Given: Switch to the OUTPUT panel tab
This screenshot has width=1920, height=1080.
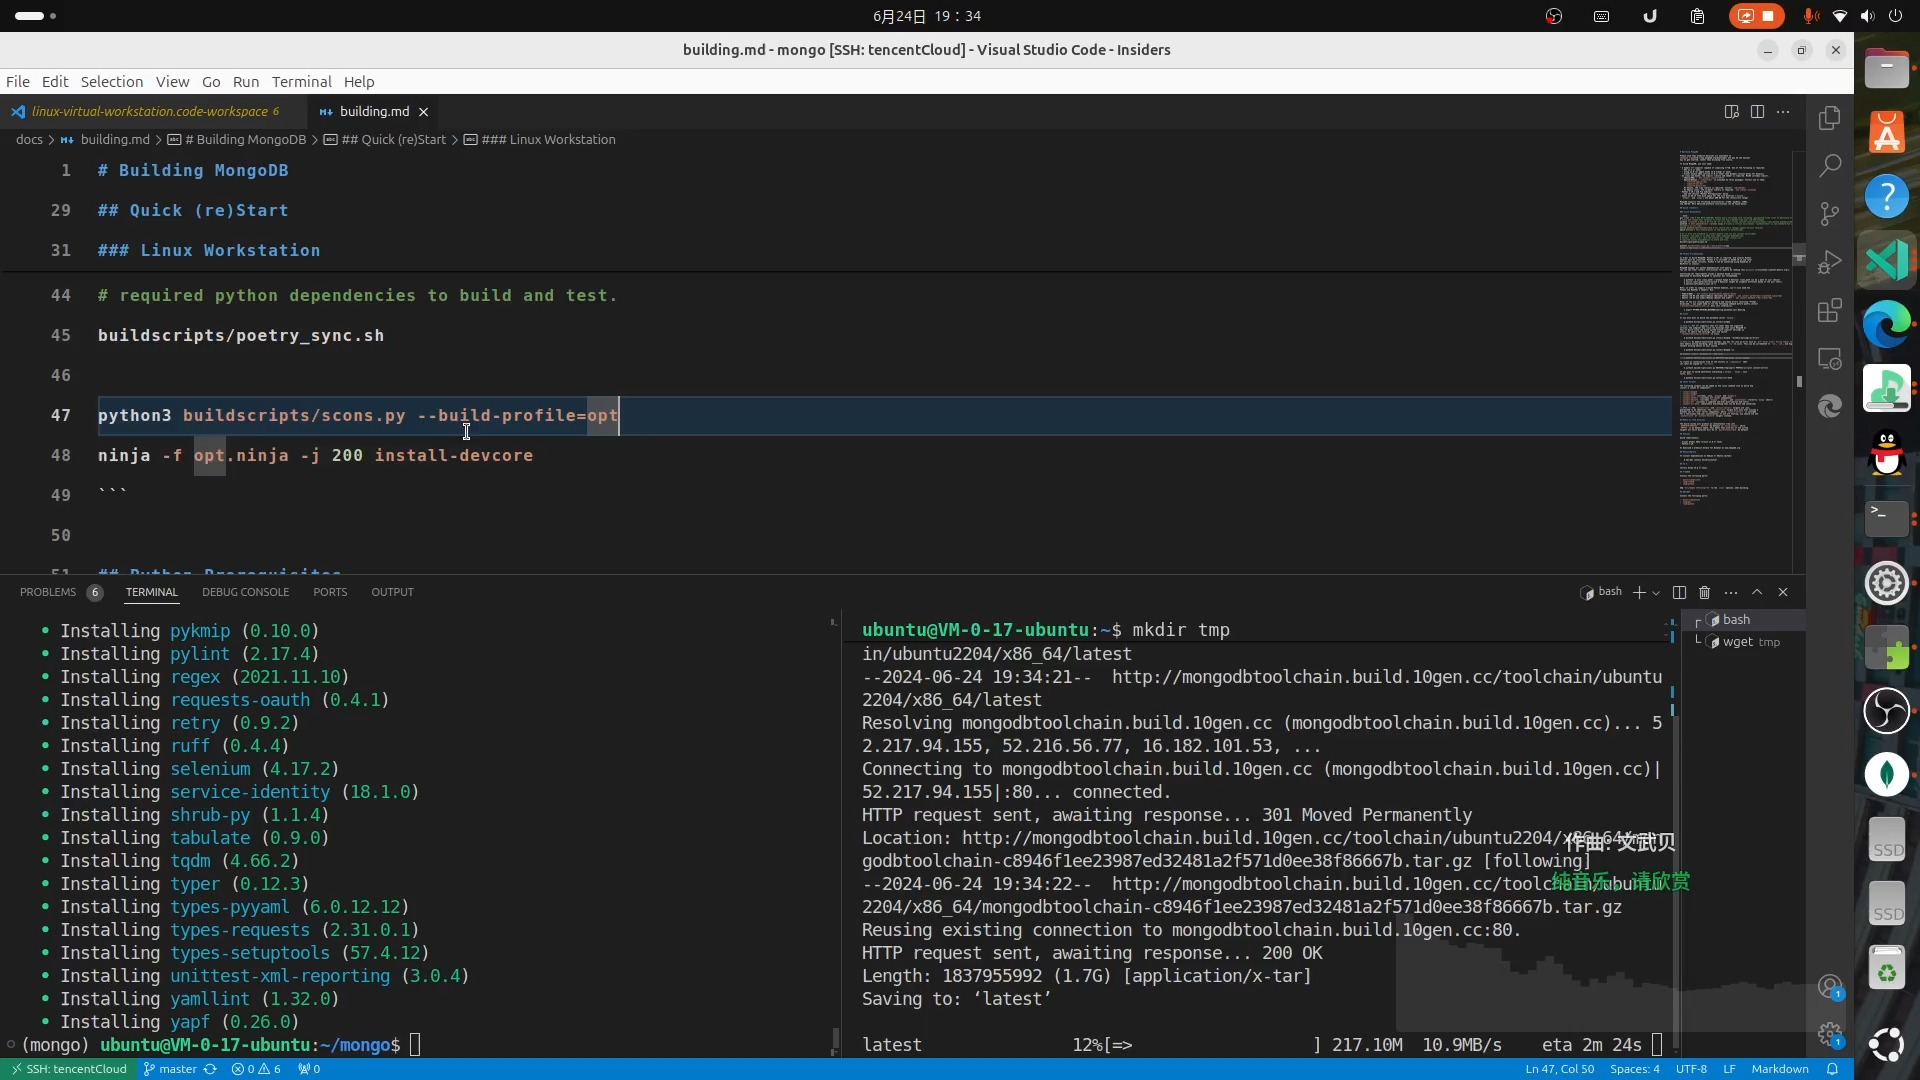Looking at the screenshot, I should [x=392, y=592].
